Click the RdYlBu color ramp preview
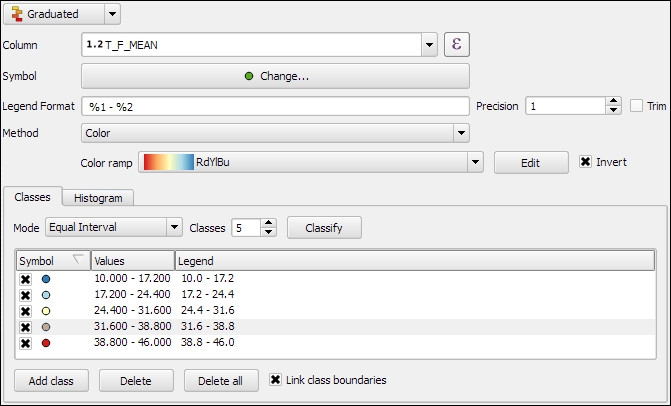671x406 pixels. [169, 162]
